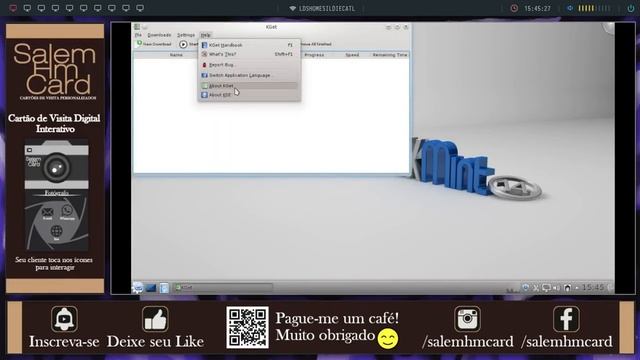Open the KDE application launcher in taskbar
640x360 pixels.
coord(138,287)
